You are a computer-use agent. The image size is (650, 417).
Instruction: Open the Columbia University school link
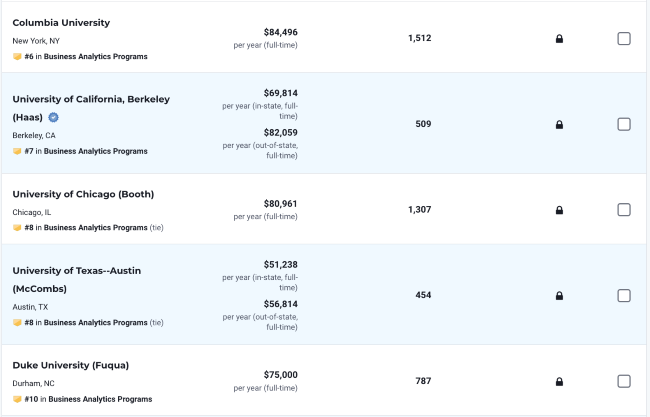tap(61, 23)
